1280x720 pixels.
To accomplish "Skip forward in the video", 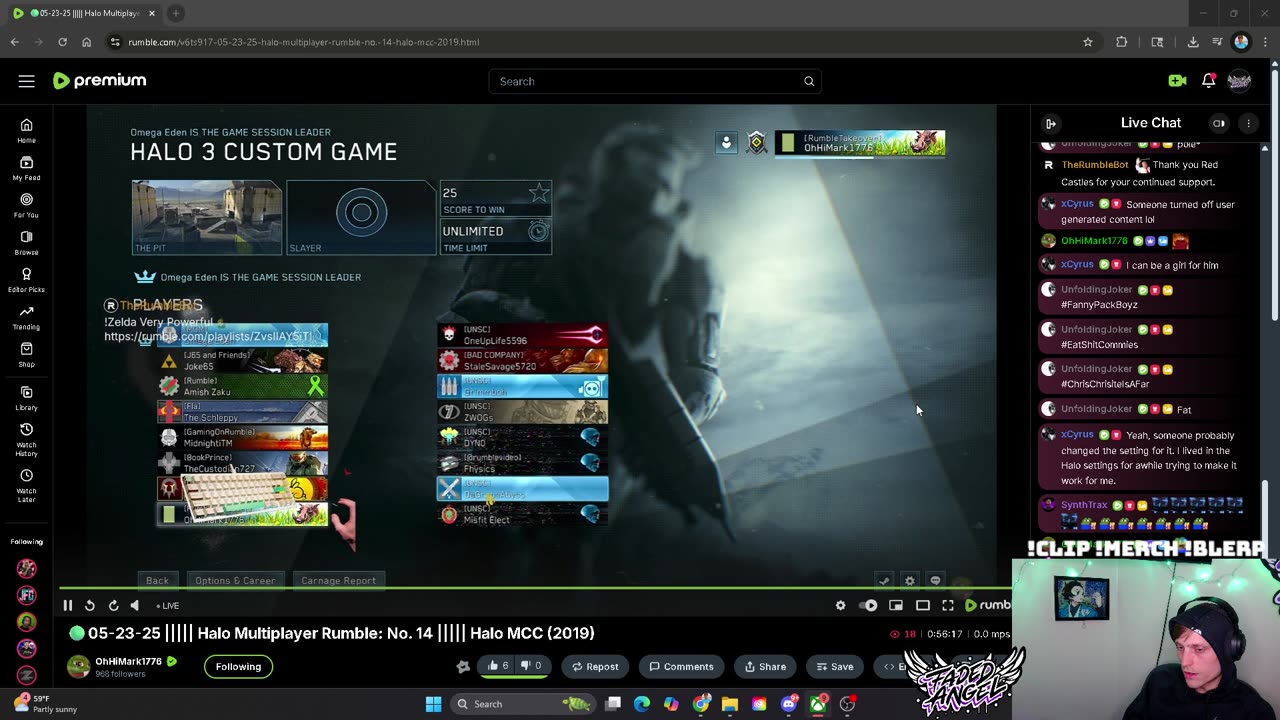I will pyautogui.click(x=113, y=605).
